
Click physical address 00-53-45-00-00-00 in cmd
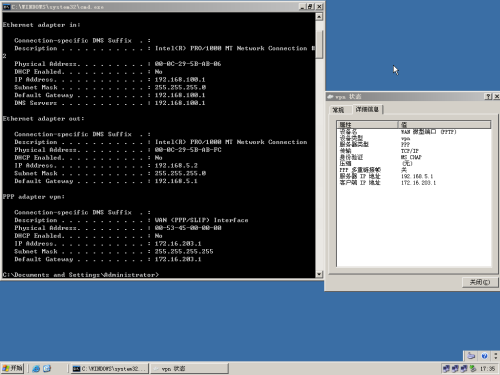(x=188, y=228)
